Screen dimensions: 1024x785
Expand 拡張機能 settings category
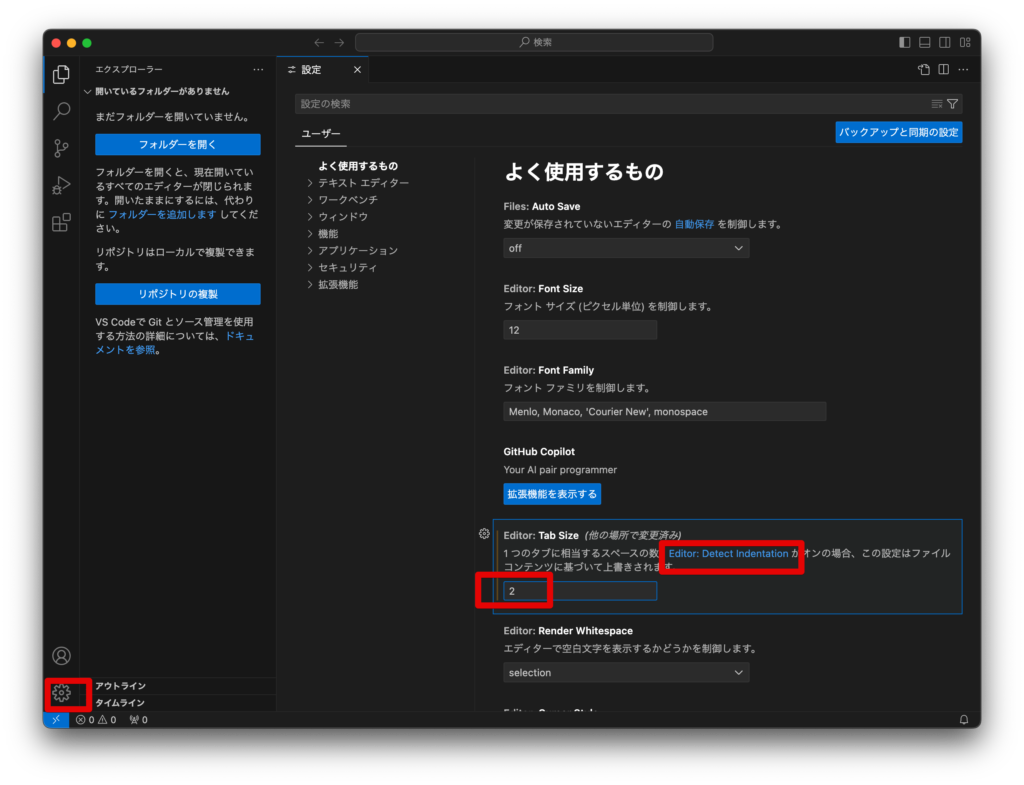332,285
